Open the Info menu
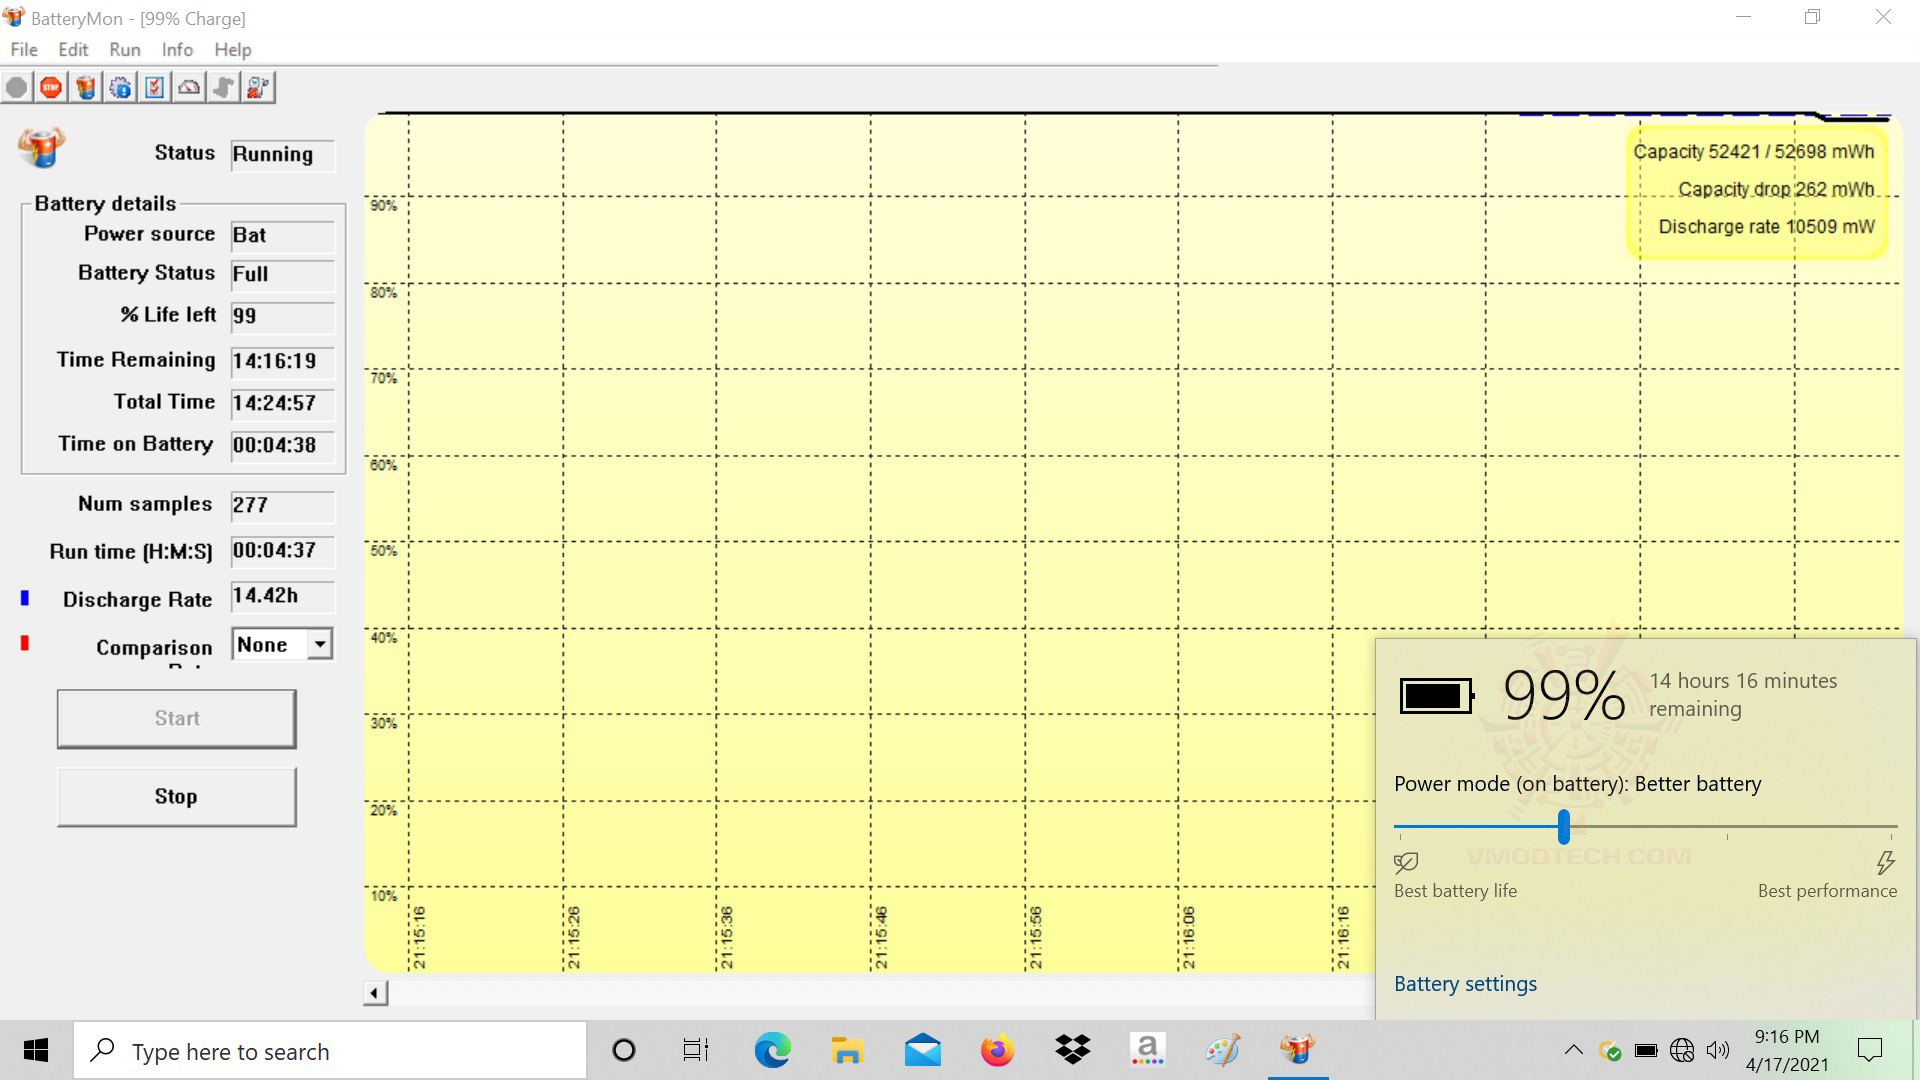Image resolution: width=1920 pixels, height=1080 pixels. click(177, 49)
